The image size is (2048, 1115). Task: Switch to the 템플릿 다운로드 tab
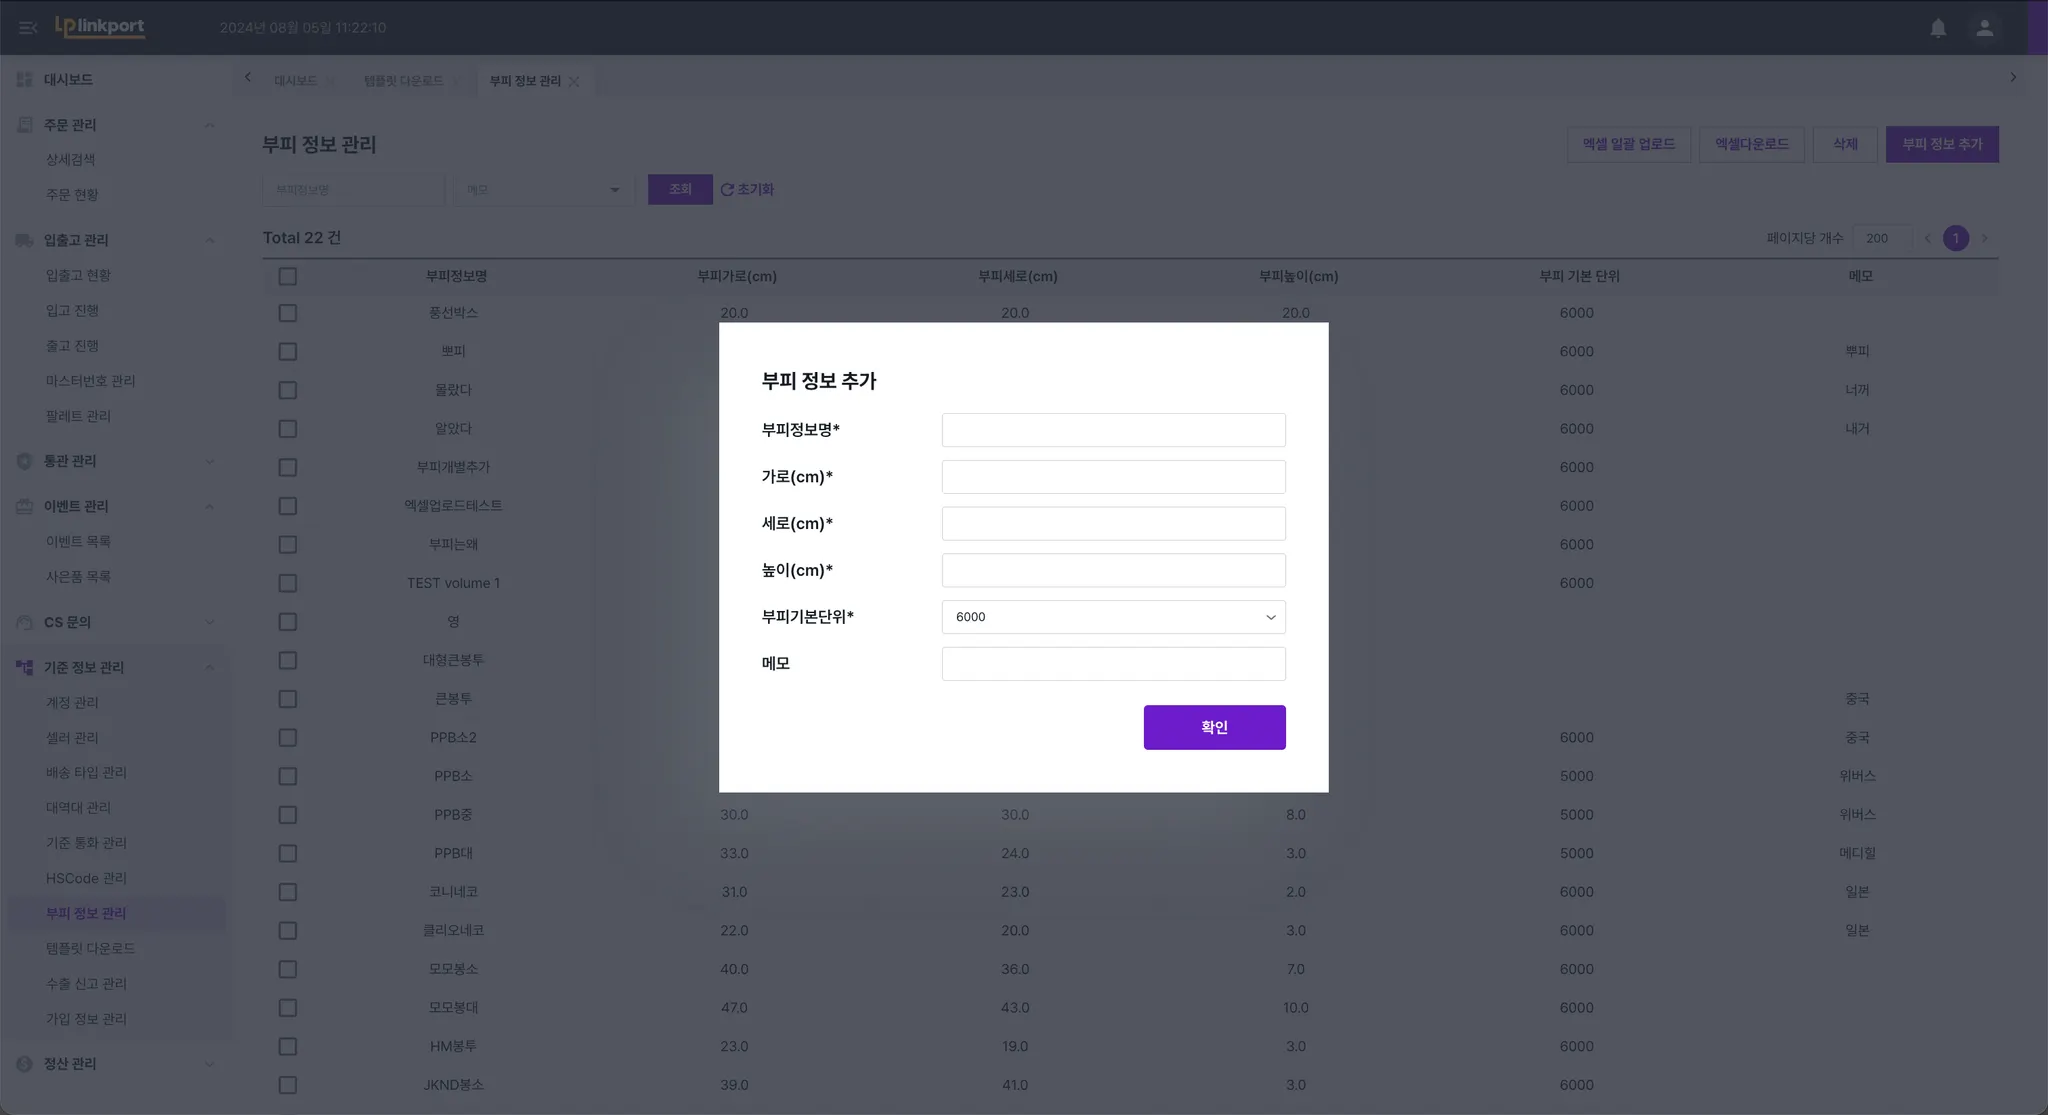coord(403,81)
